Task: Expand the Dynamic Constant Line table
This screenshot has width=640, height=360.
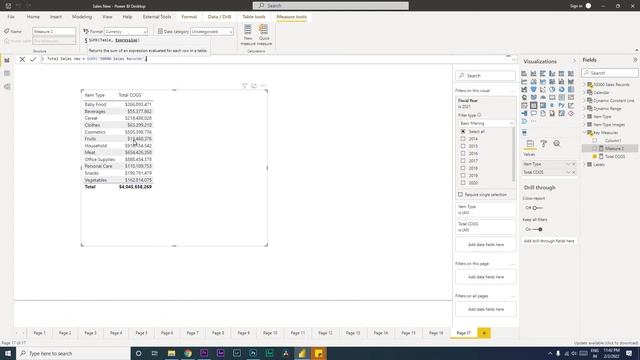Action: click(584, 100)
